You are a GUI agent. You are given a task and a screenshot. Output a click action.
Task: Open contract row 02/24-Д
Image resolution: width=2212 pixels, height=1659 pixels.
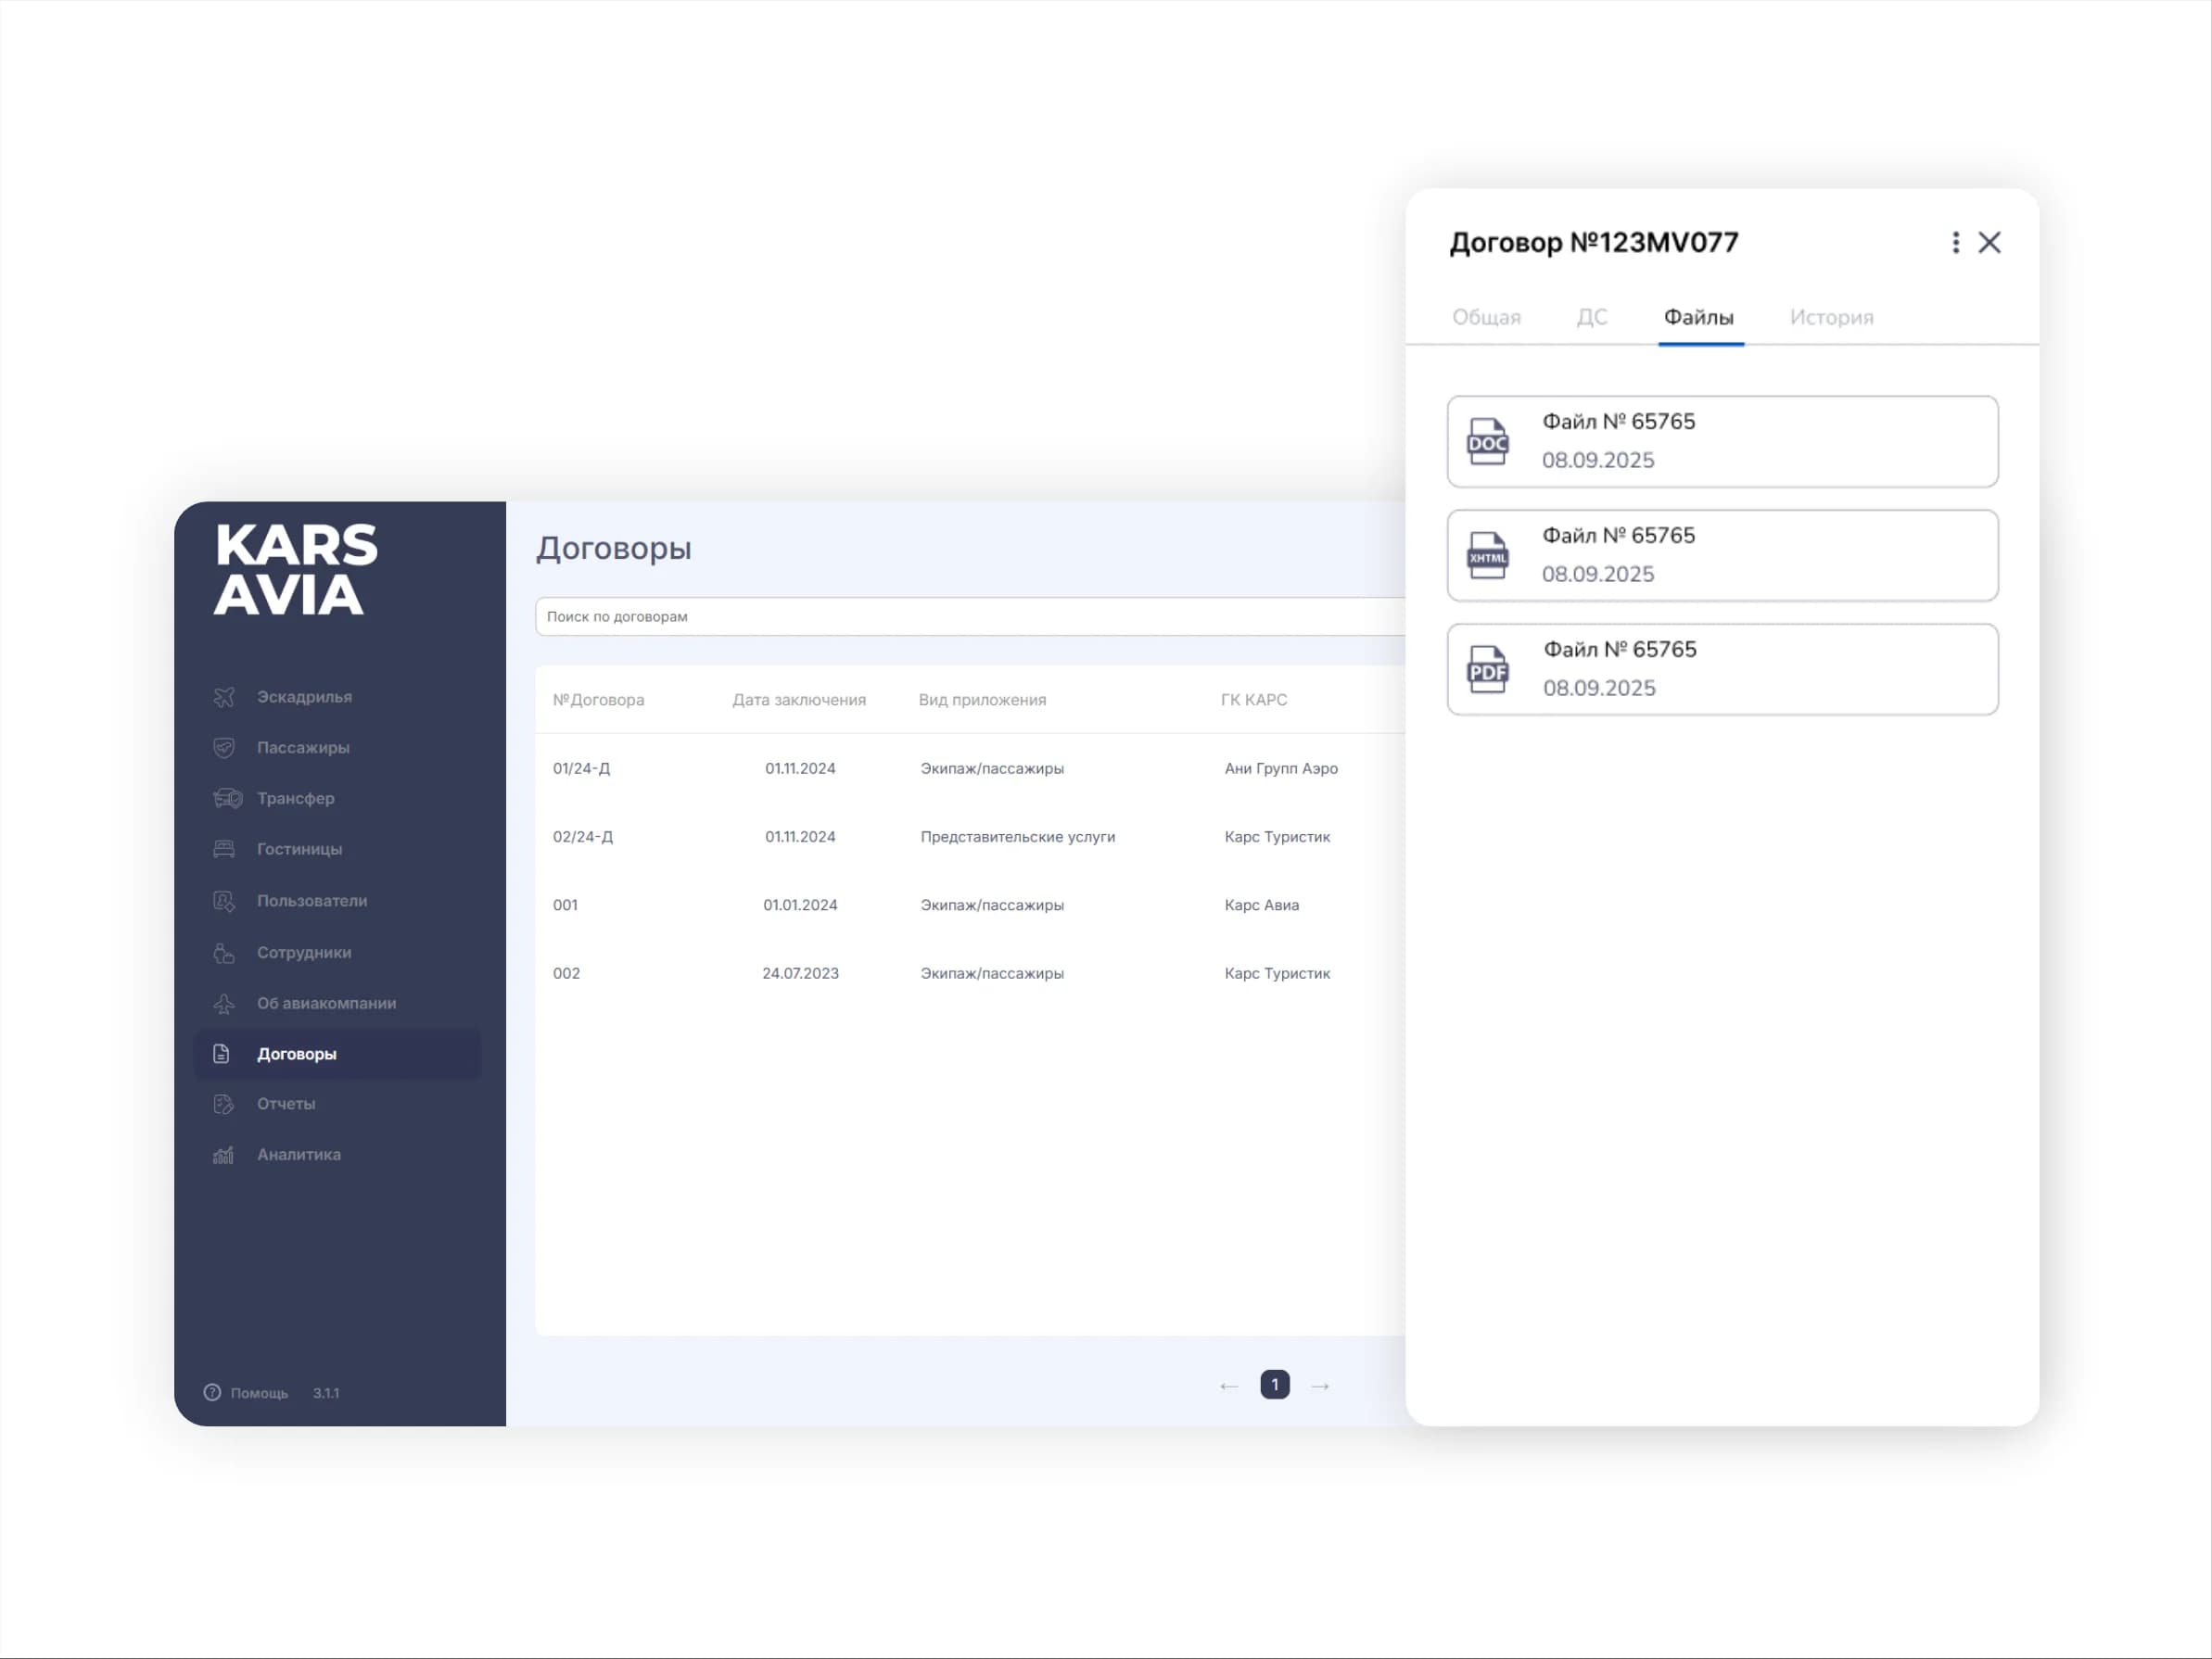[x=970, y=837]
